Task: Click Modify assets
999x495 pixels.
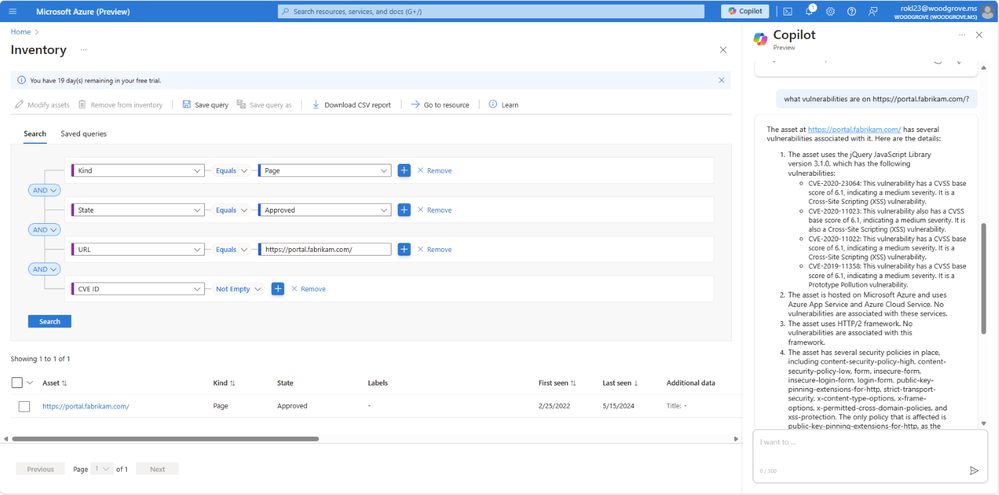Action: 42,104
